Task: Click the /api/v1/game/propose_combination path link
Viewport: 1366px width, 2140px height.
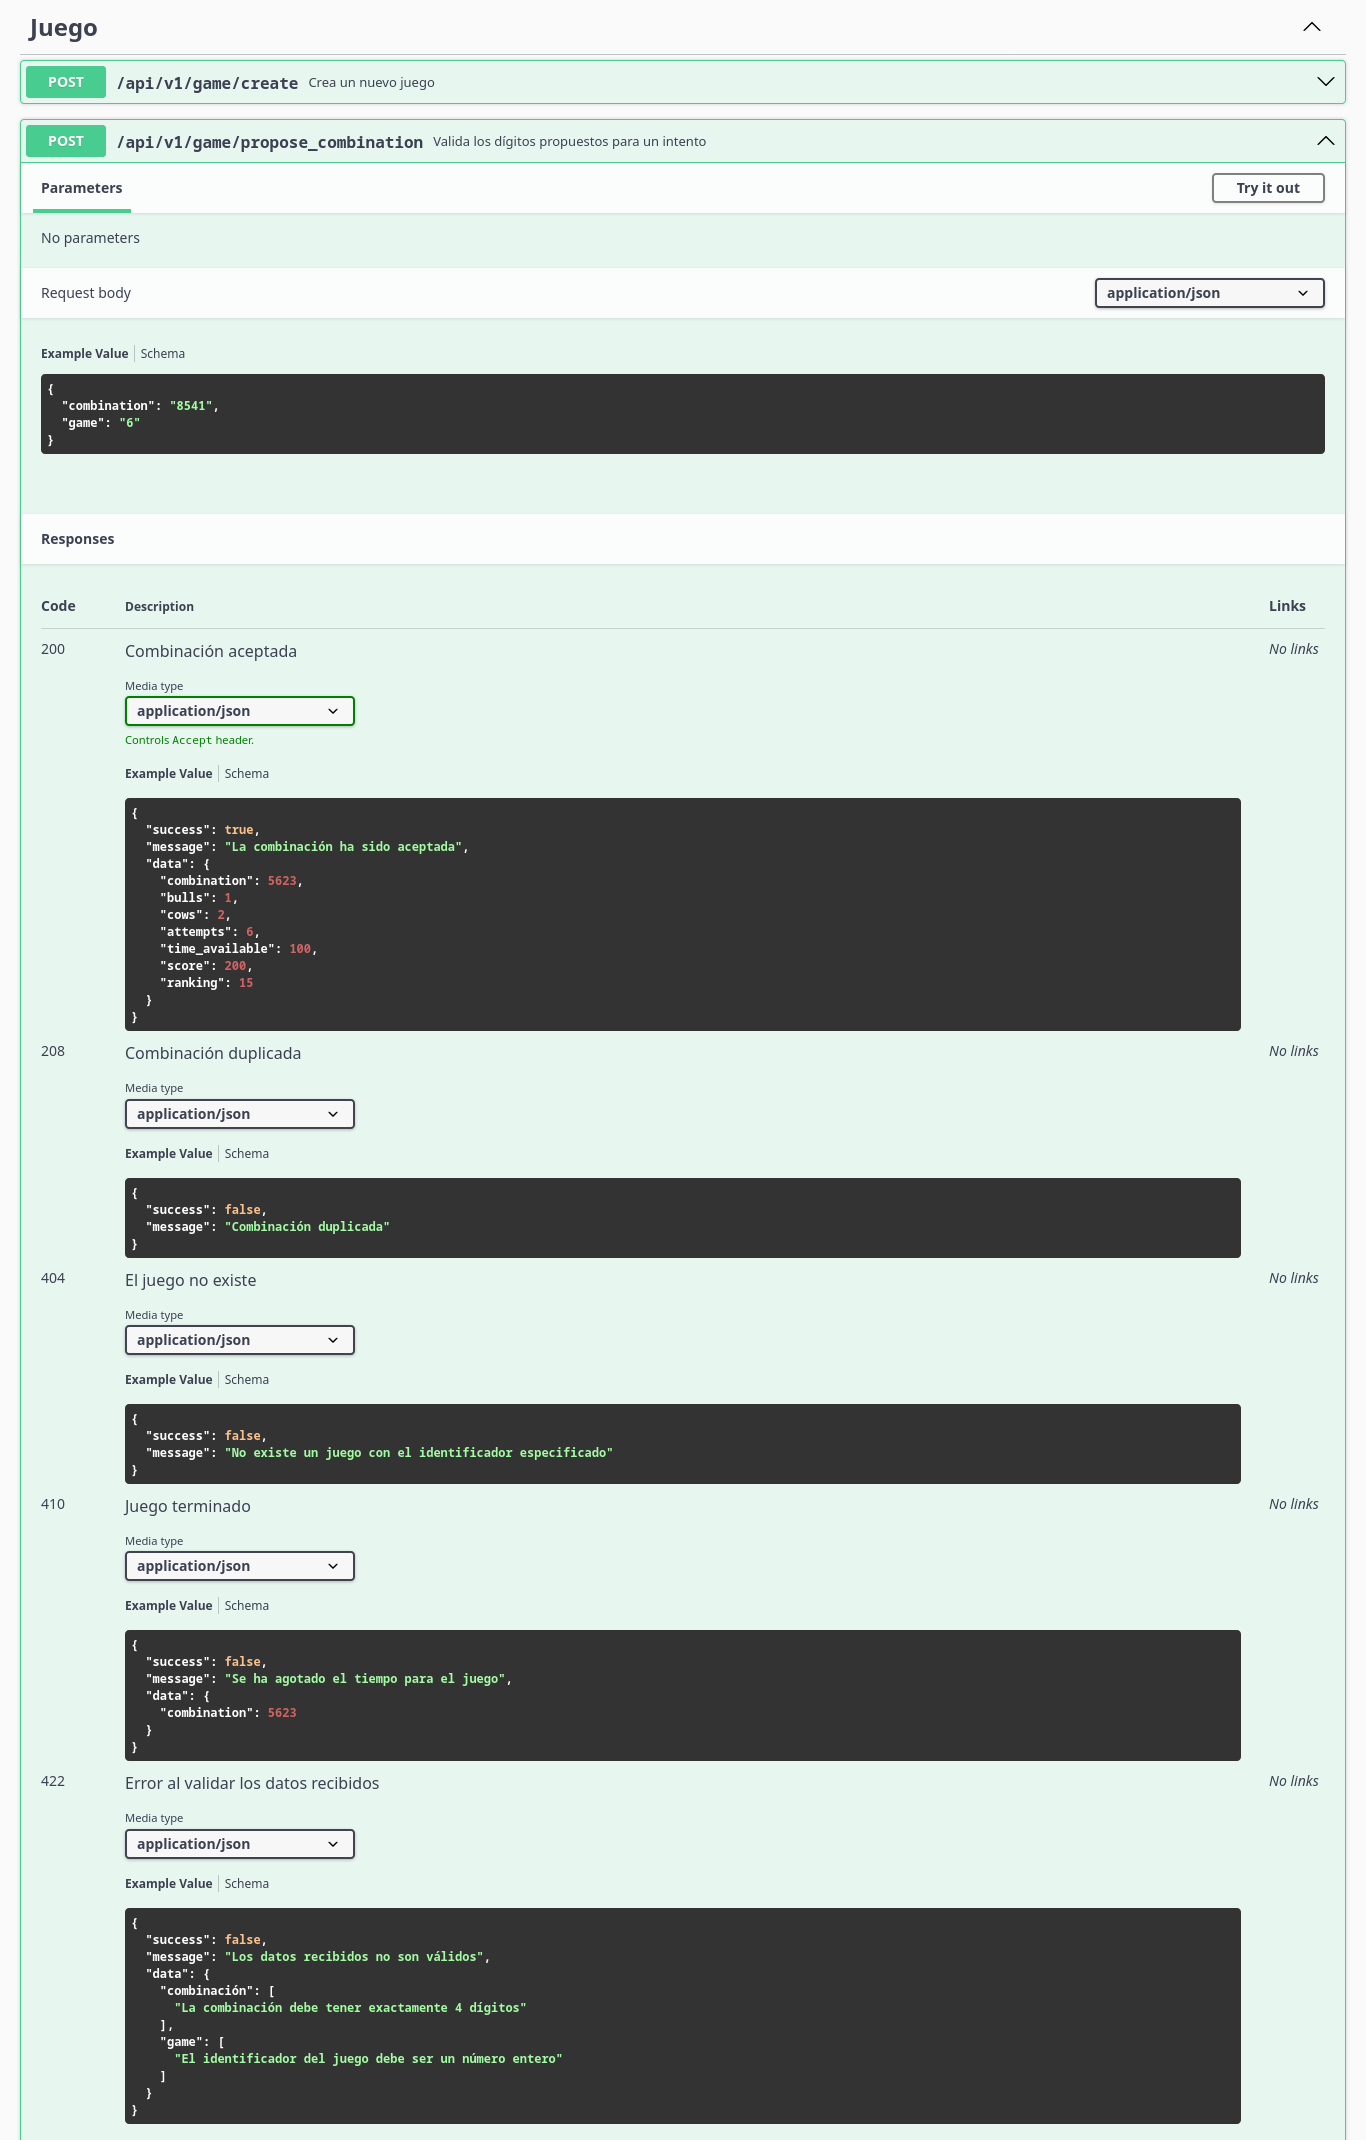Action: 269,142
